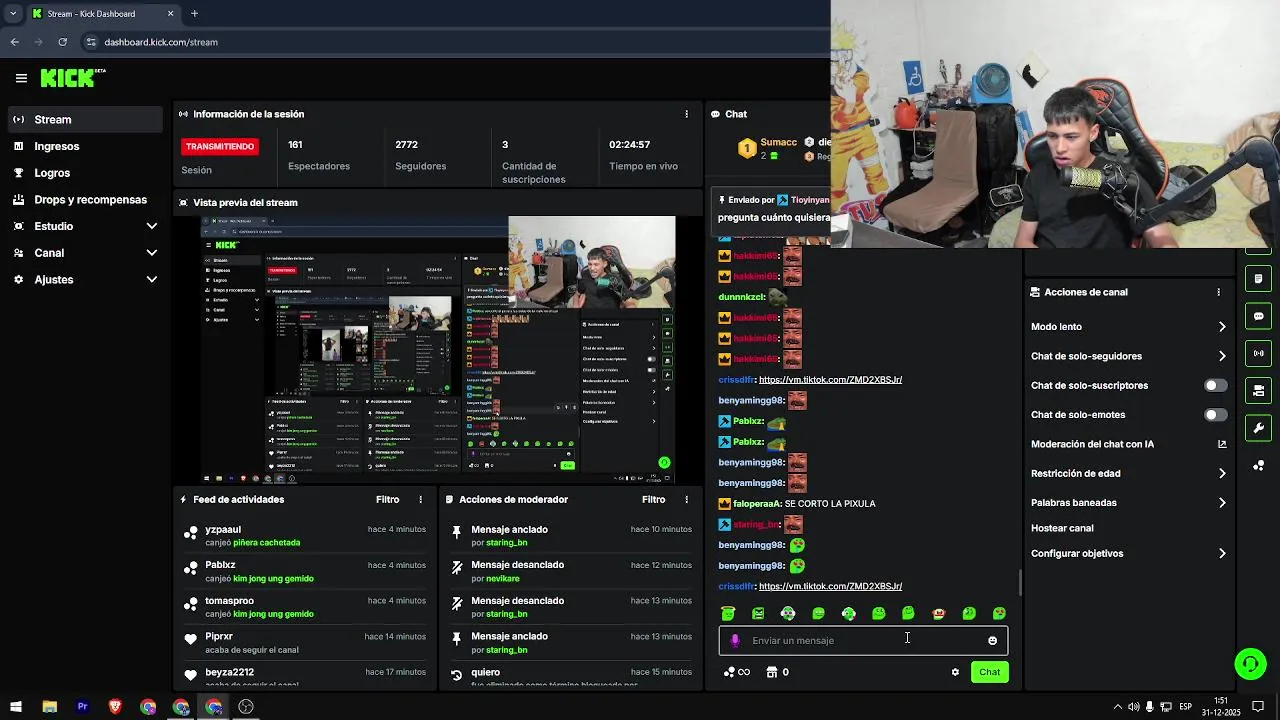Open Brave browser from taskbar
This screenshot has width=1280, height=720.
115,707
